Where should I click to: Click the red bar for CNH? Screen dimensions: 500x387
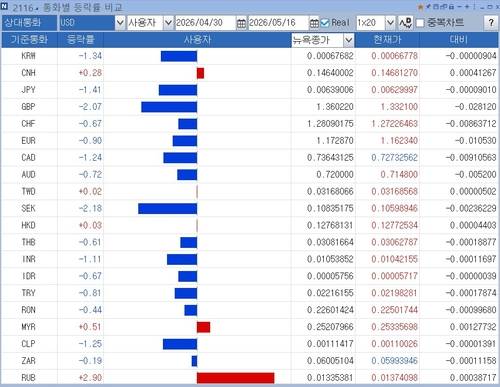tap(200, 73)
